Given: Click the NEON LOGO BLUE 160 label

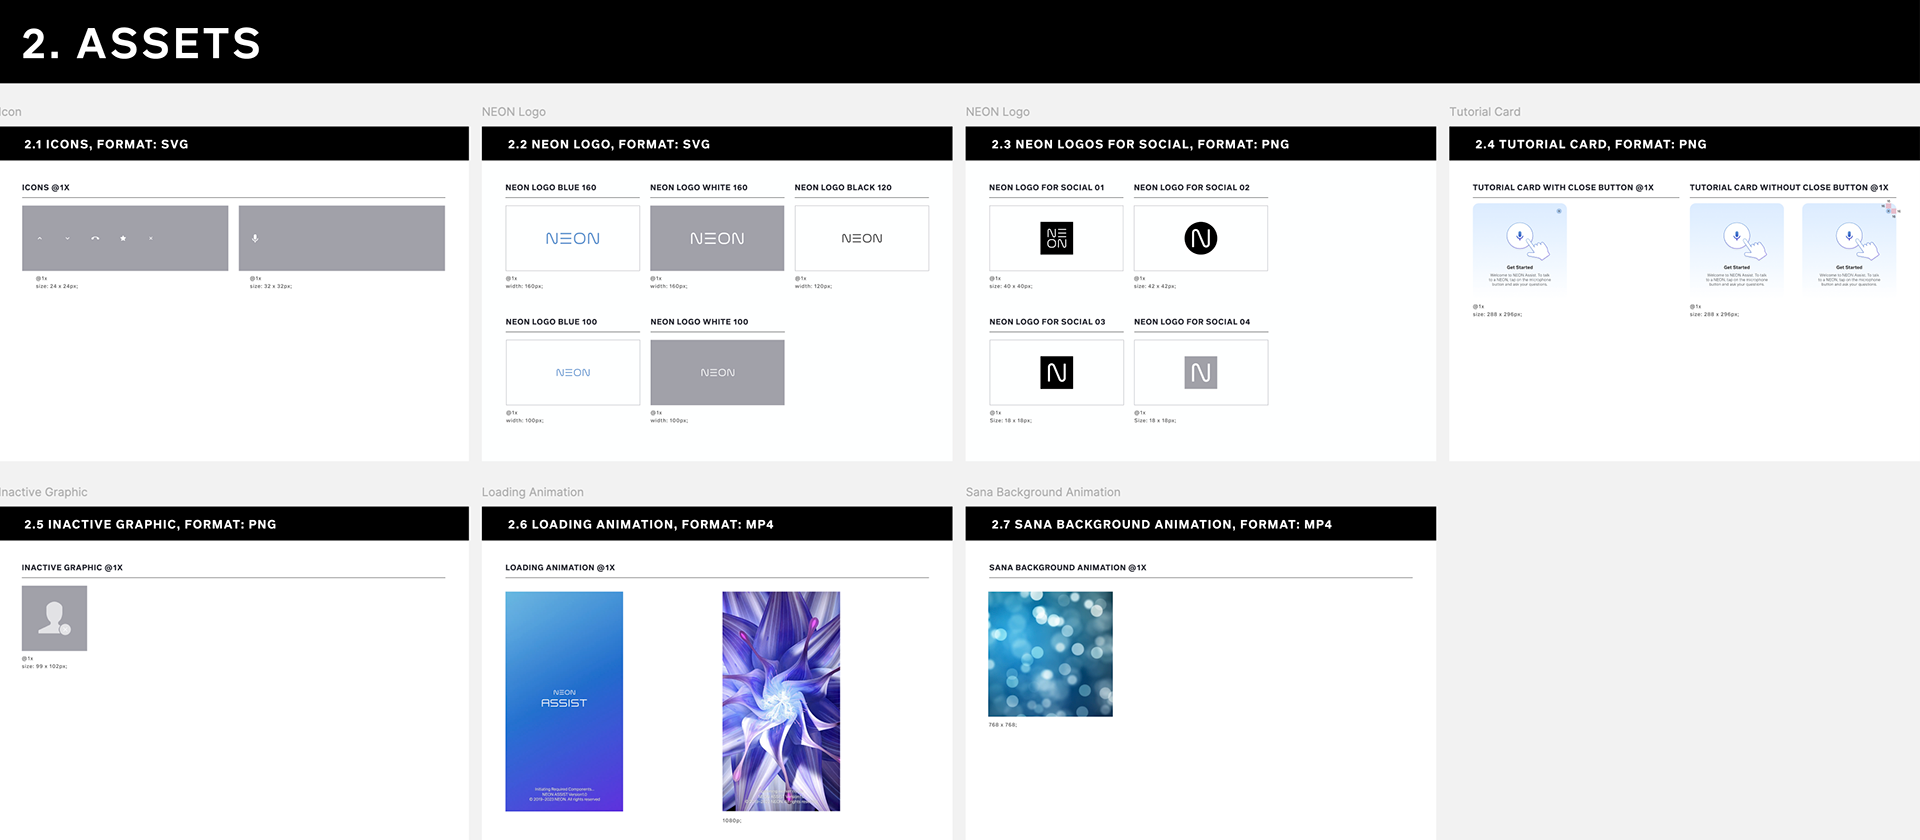Looking at the screenshot, I should pos(551,187).
